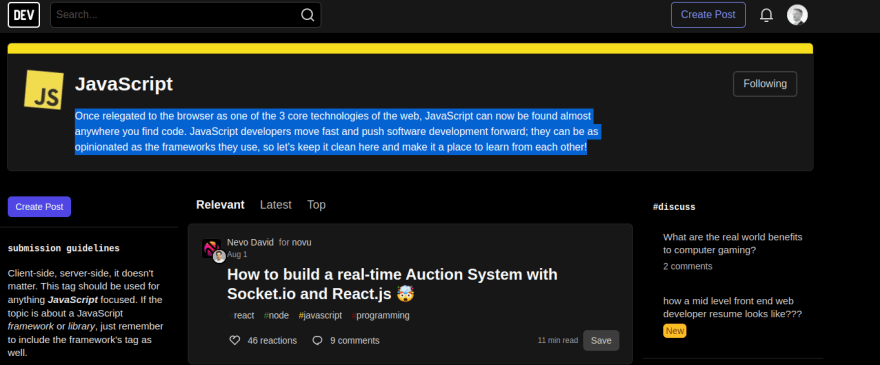Click the 11 min read label
The image size is (880, 365).
coord(557,340)
